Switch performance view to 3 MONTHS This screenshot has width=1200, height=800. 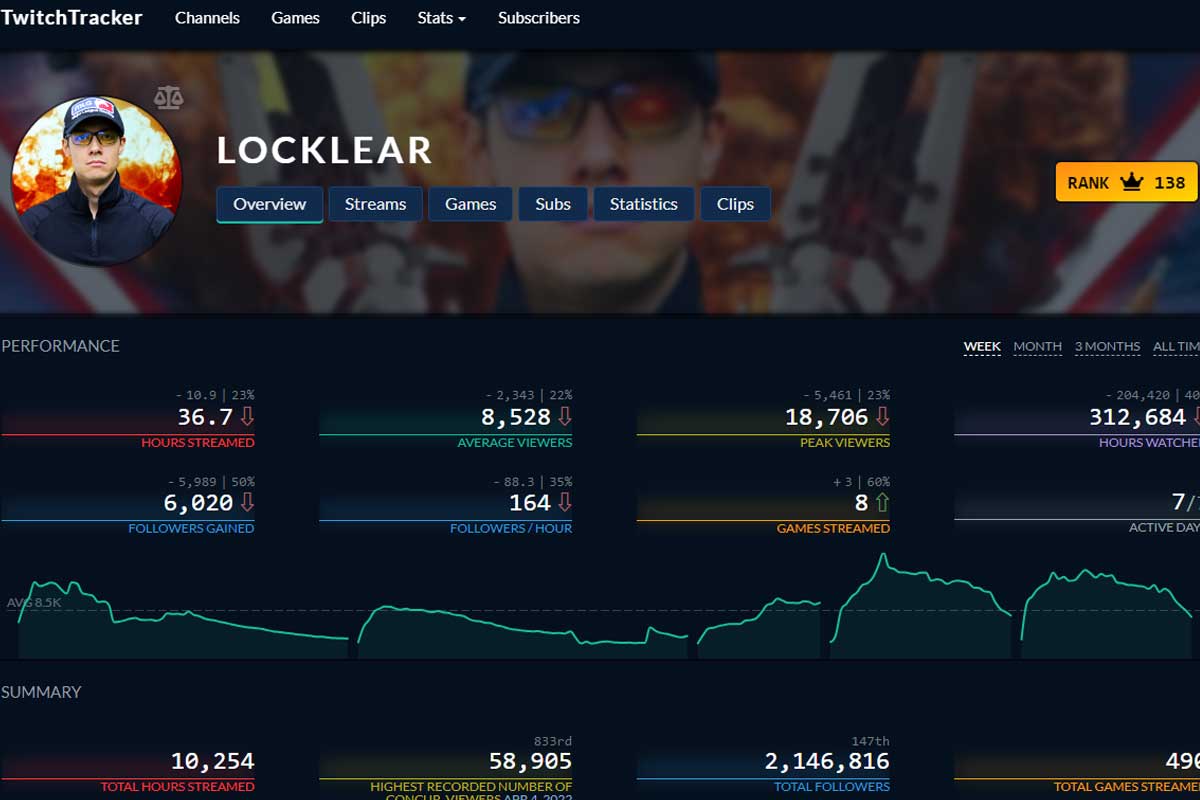(x=1107, y=346)
